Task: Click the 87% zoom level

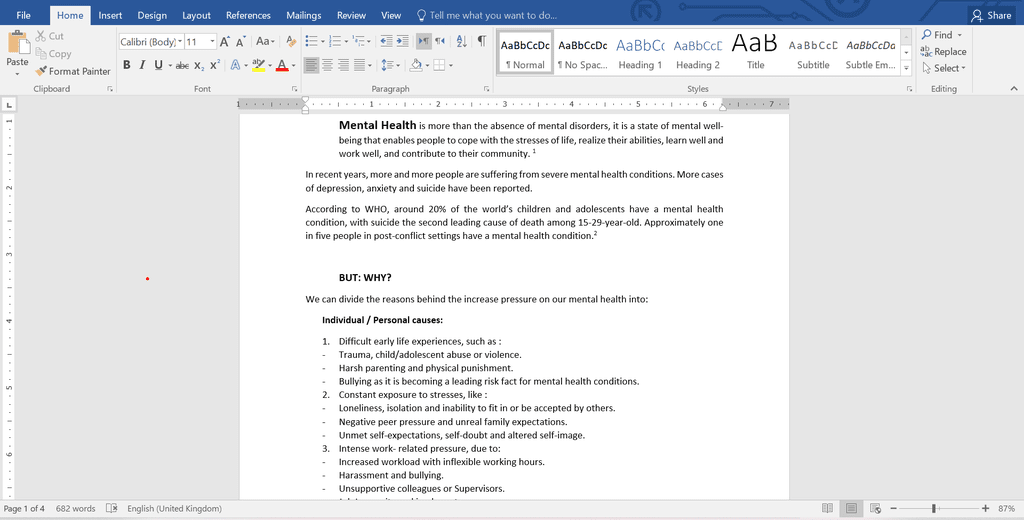Action: point(1006,508)
